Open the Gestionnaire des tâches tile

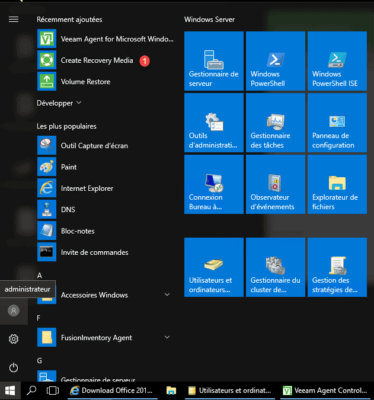click(x=275, y=123)
